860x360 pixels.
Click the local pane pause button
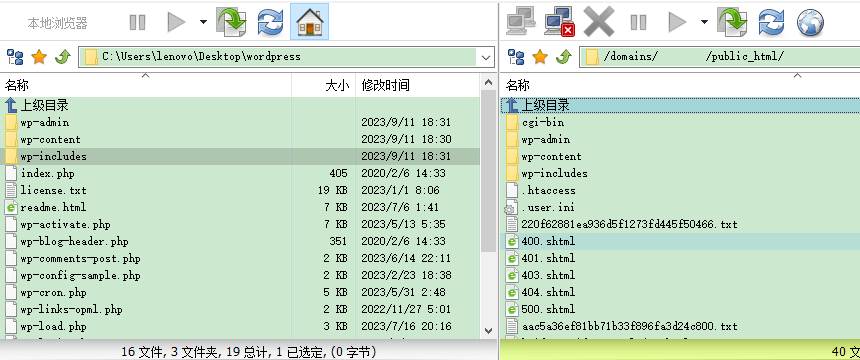click(x=137, y=22)
